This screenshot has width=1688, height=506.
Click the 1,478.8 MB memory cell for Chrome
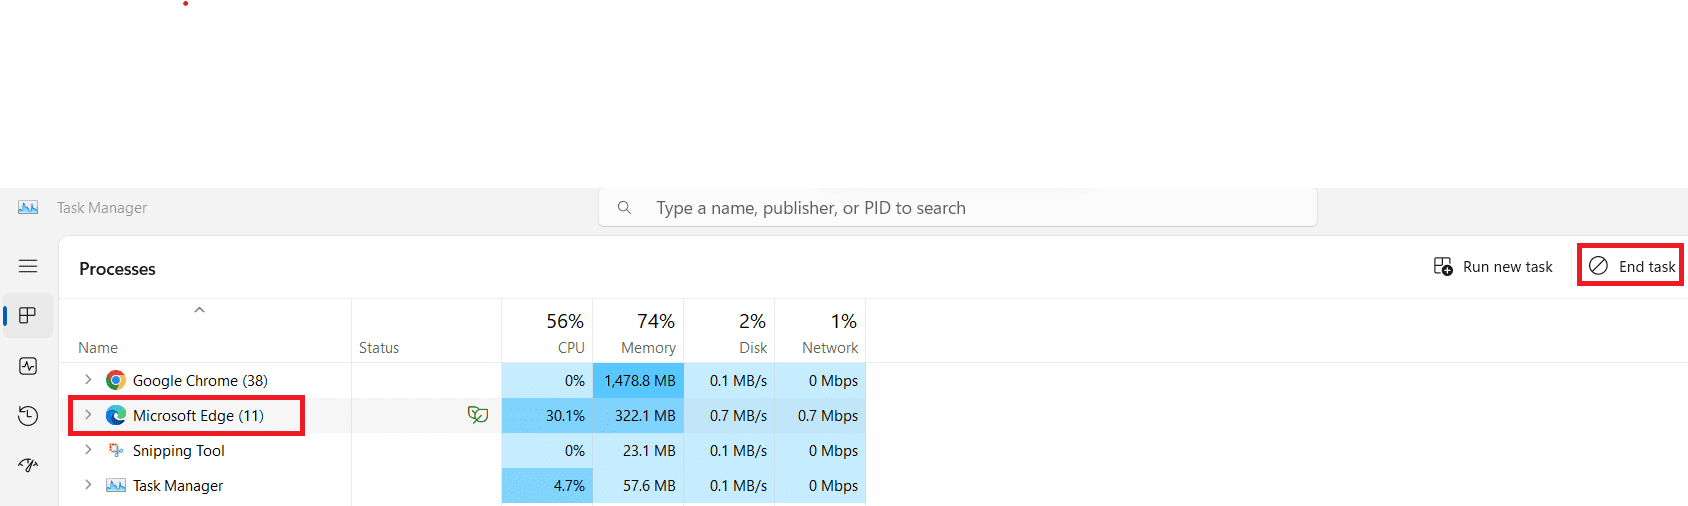tap(638, 380)
